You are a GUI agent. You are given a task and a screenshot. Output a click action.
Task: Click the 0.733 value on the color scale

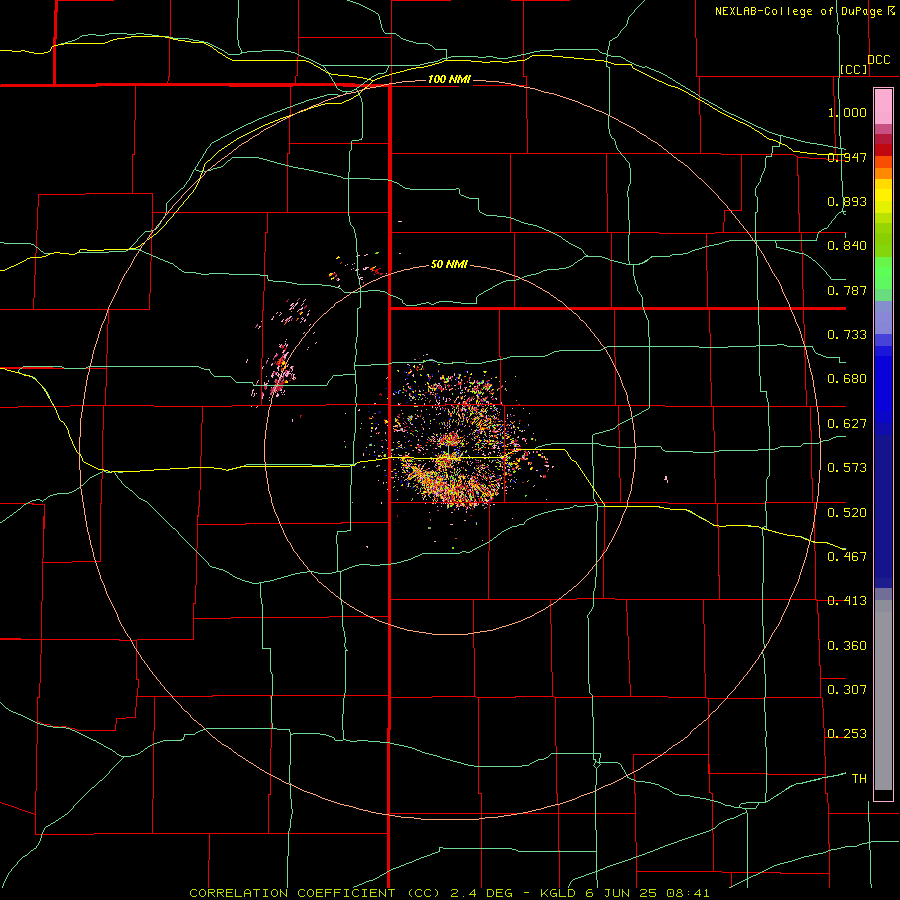tap(847, 335)
